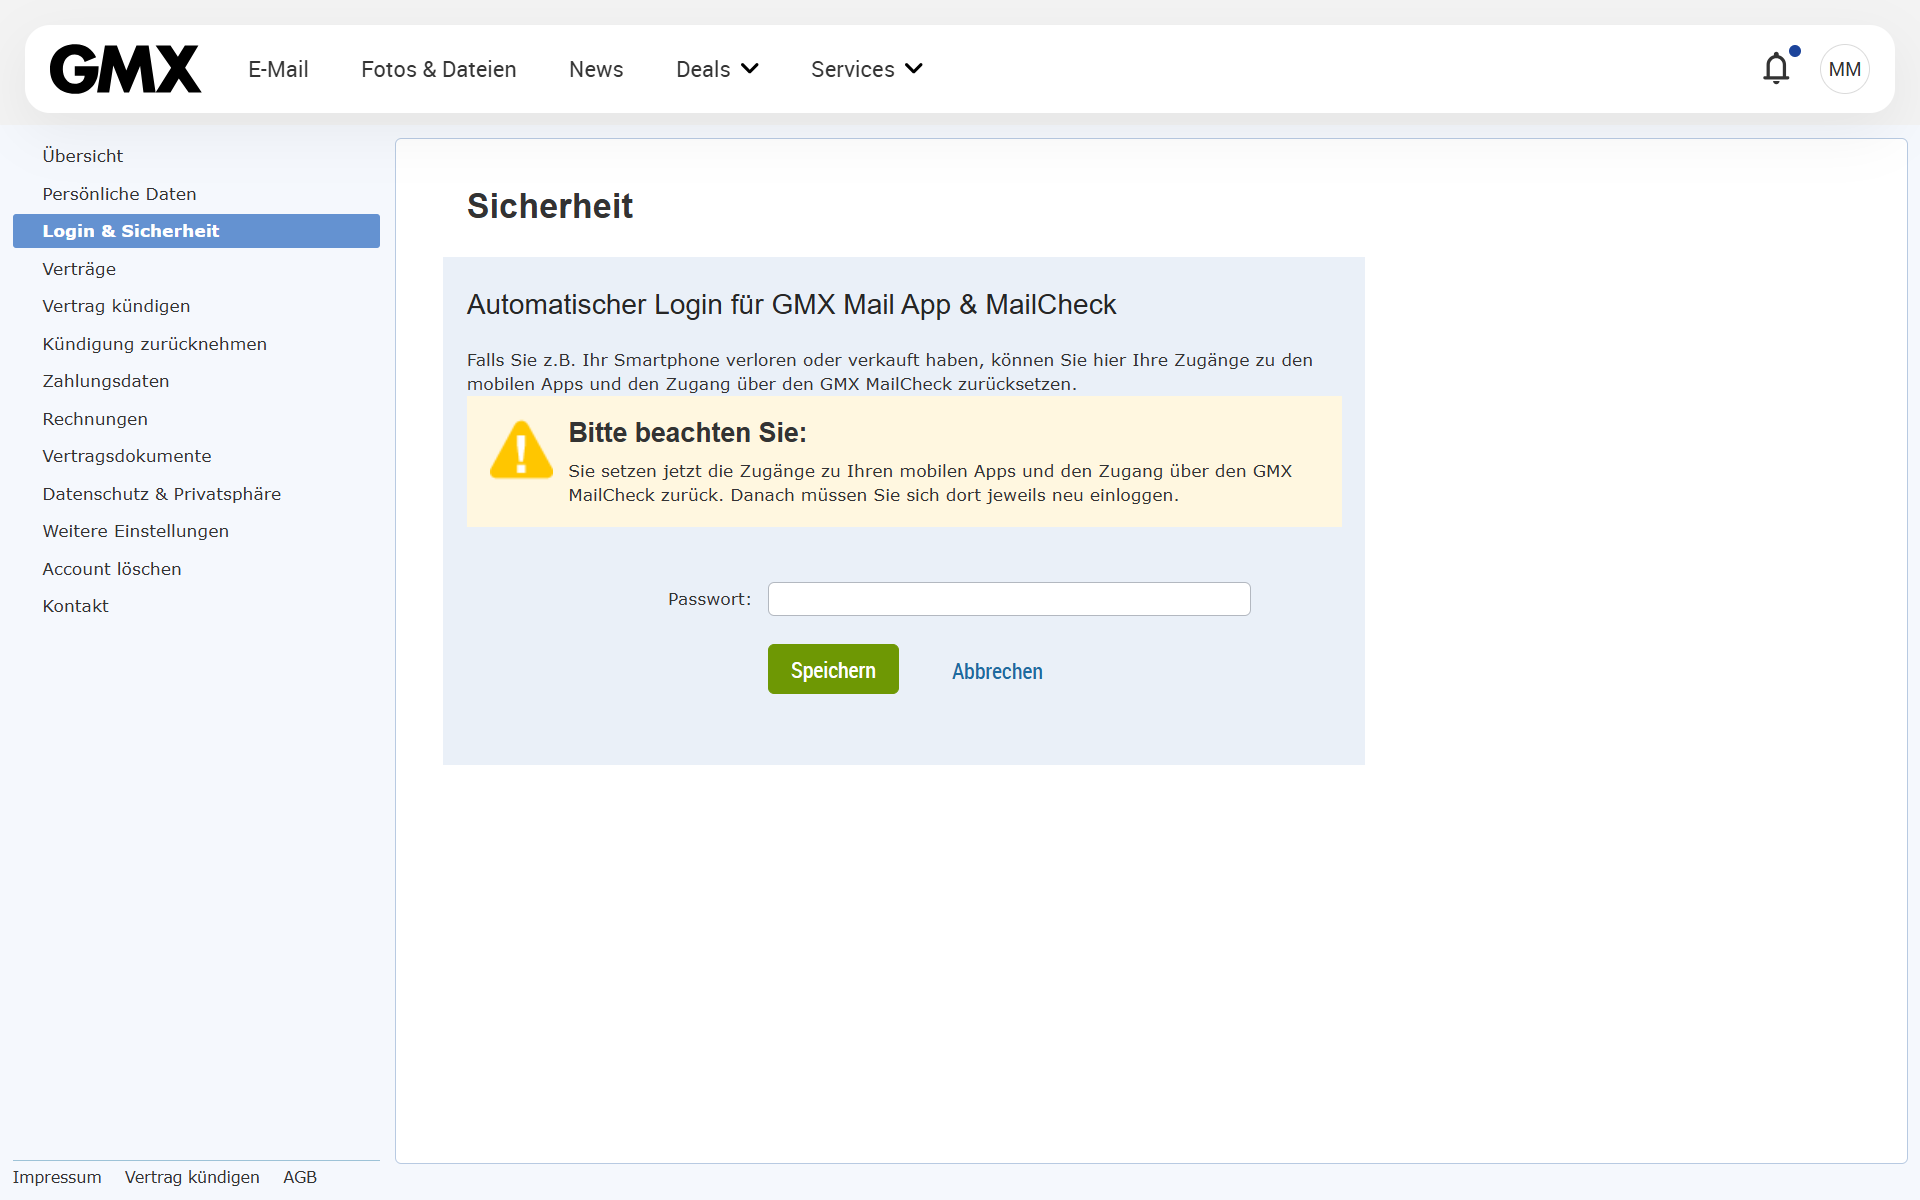Click the Passwort input field

[1008, 599]
